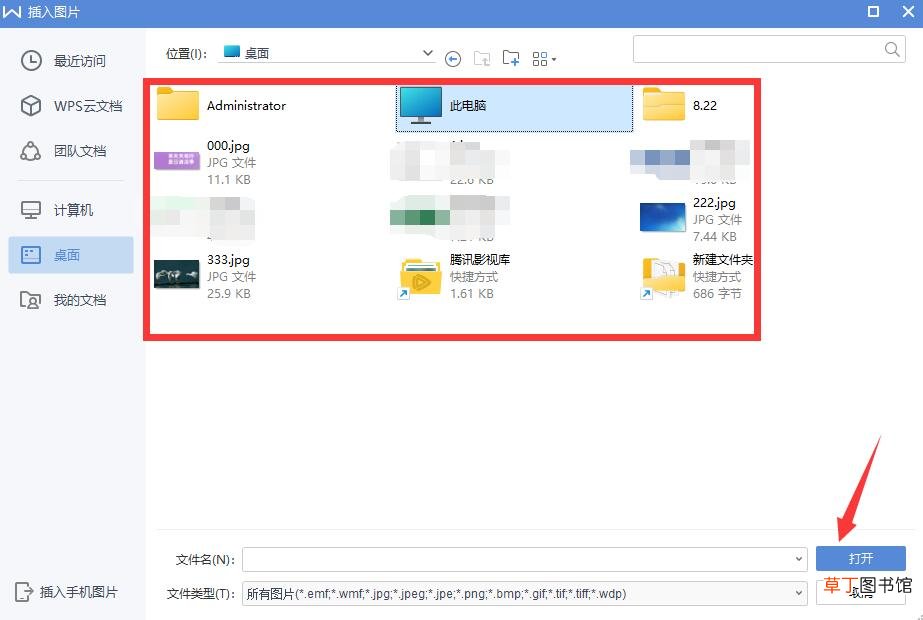The height and width of the screenshot is (620, 923).
Task: Maximize the 插入图片 dialog window
Action: [x=874, y=12]
